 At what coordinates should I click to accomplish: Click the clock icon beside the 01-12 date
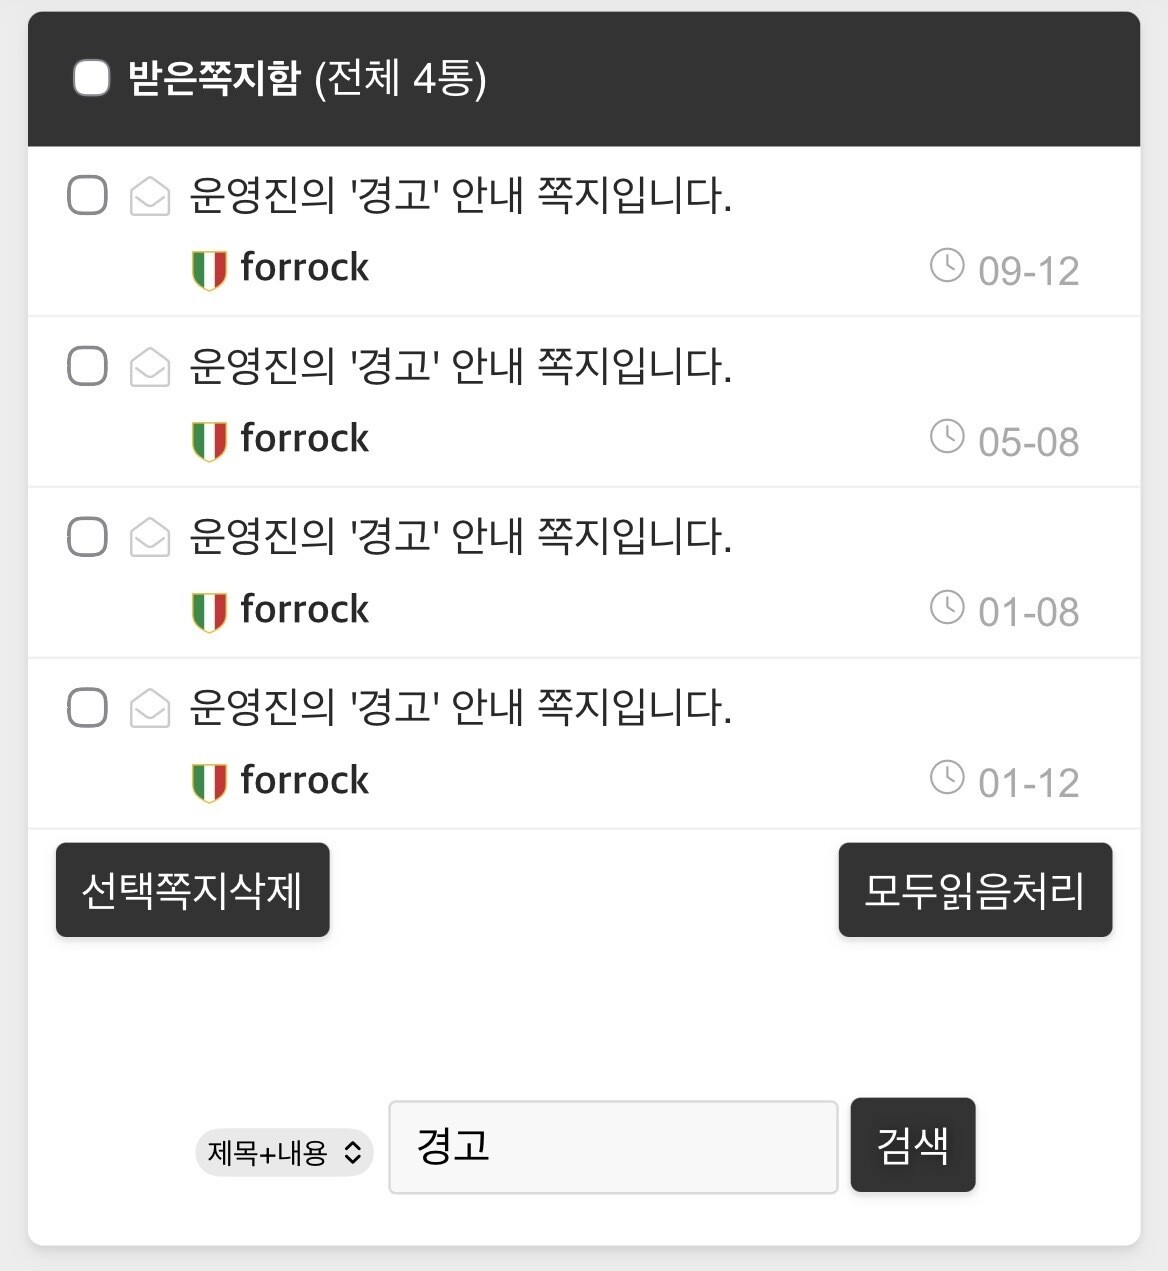pyautogui.click(x=947, y=777)
